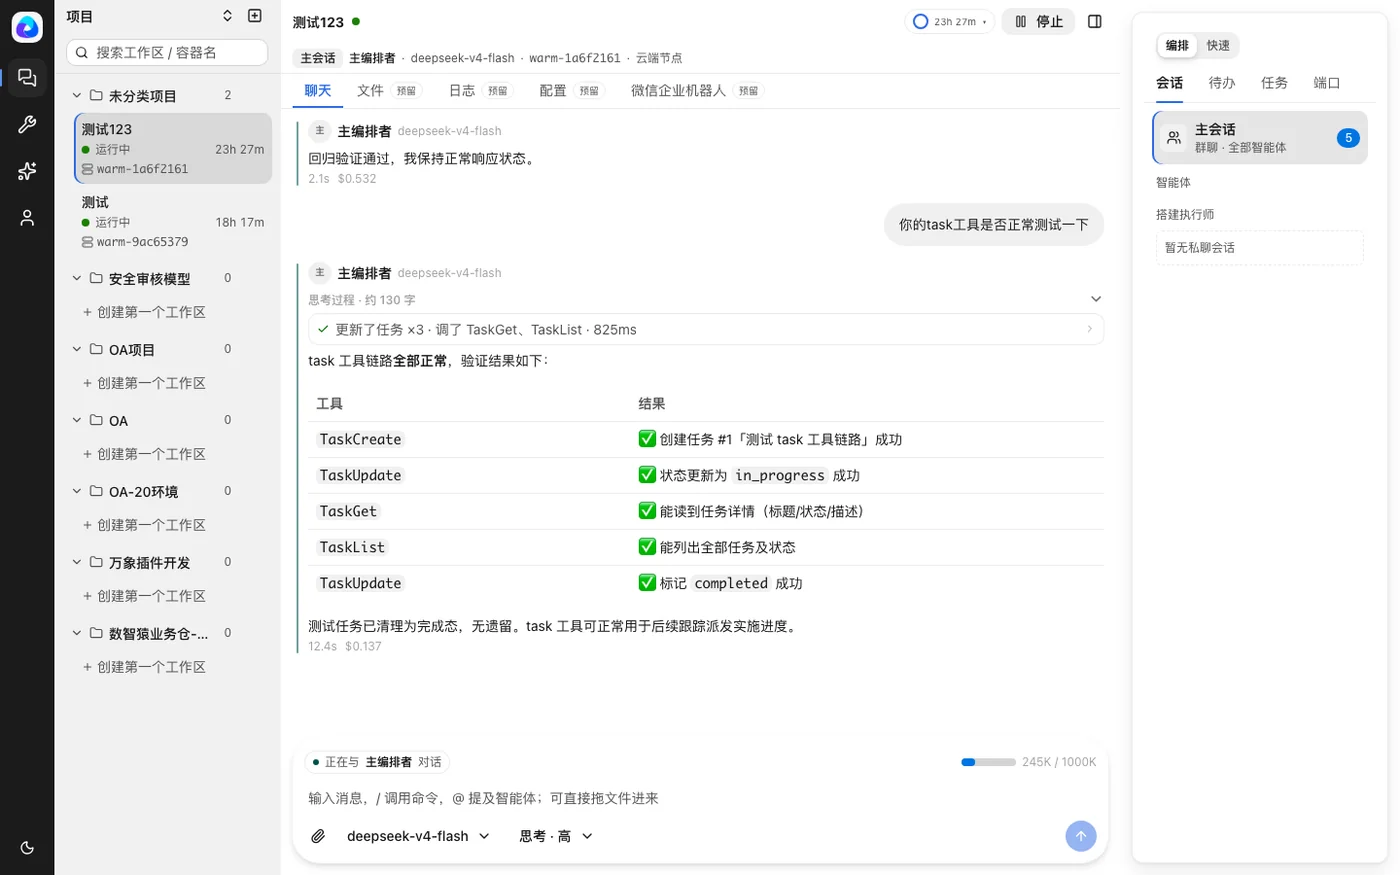This screenshot has width=1400, height=875.
Task: Open the sparkle AI sidebar icon
Action: (x=27, y=171)
